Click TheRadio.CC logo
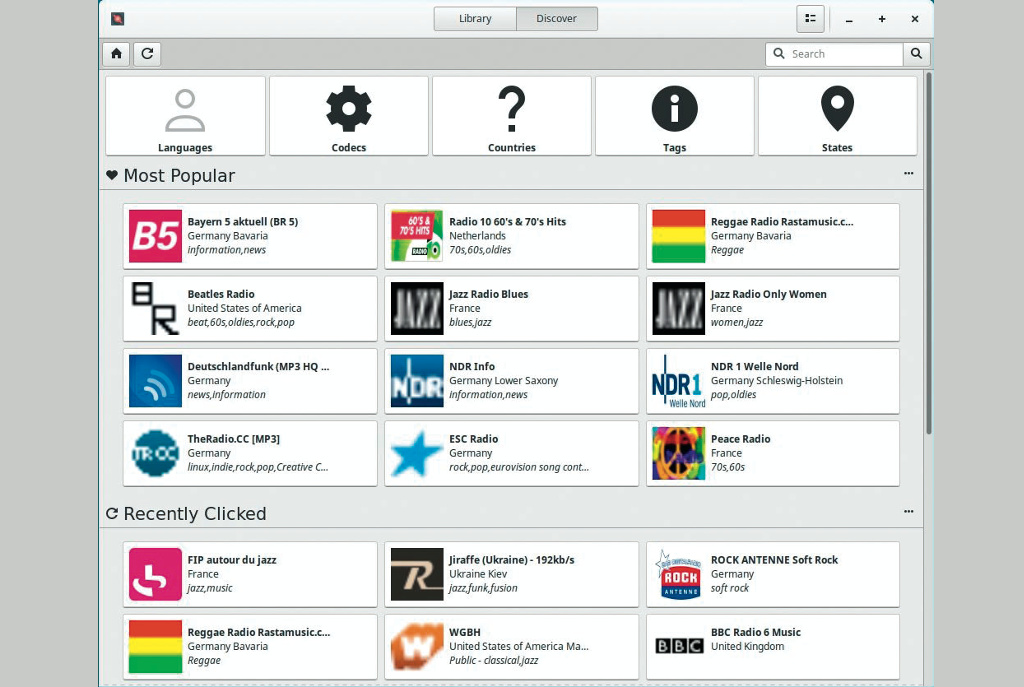The image size is (1024, 687). (x=155, y=454)
